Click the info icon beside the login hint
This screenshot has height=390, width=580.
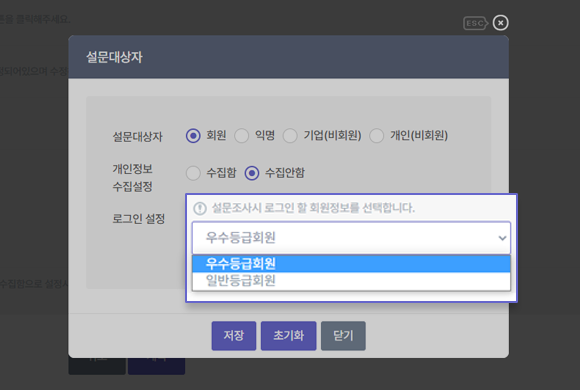click(x=200, y=208)
